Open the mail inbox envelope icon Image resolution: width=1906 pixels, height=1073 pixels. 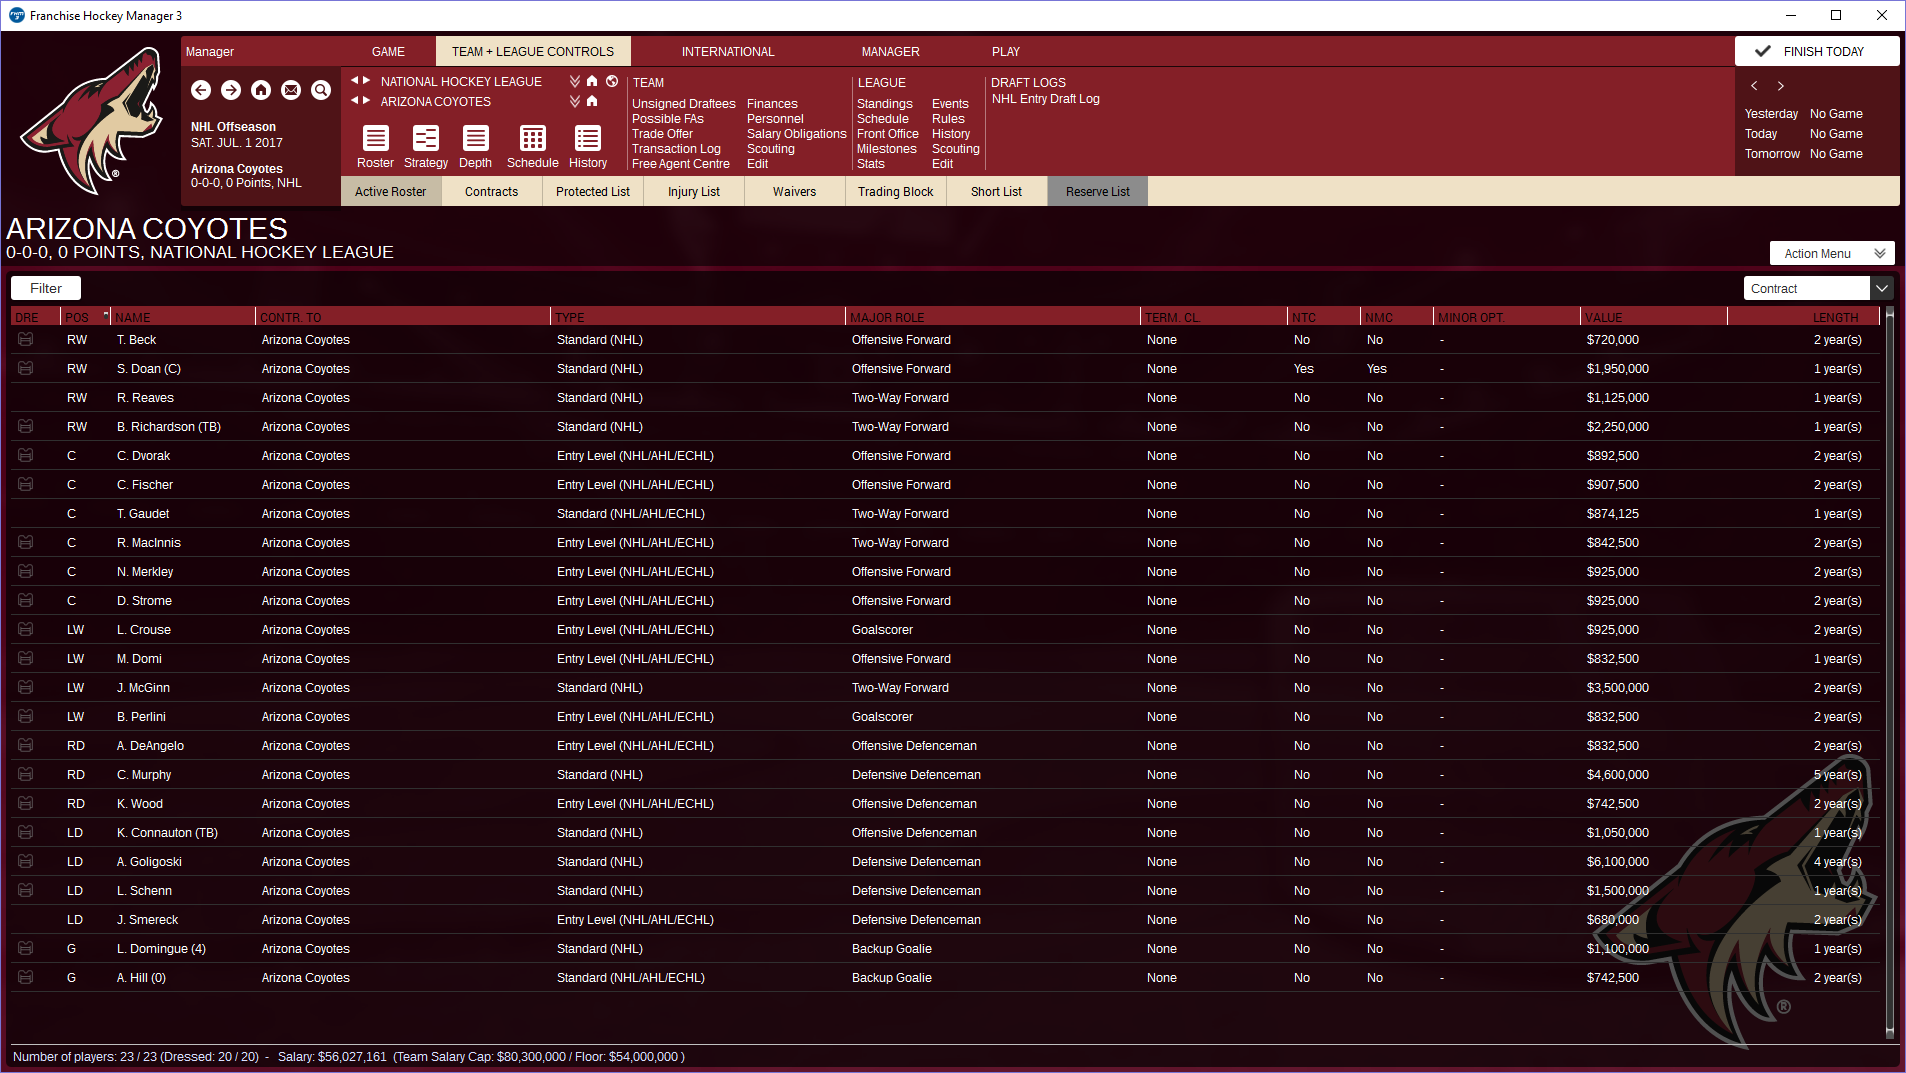click(291, 90)
